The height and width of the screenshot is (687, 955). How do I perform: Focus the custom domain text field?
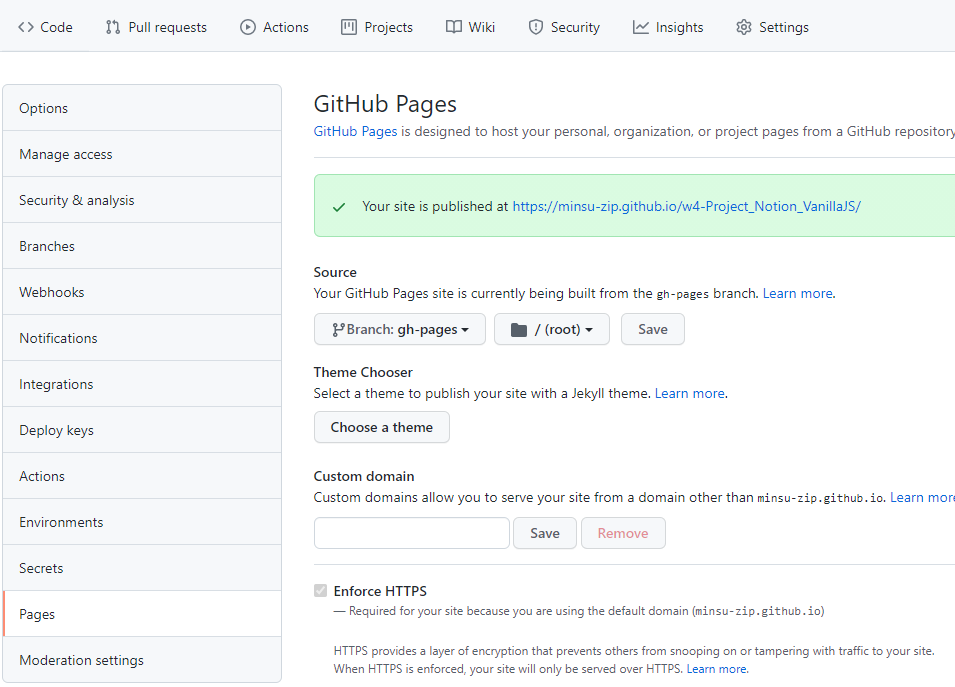point(412,533)
